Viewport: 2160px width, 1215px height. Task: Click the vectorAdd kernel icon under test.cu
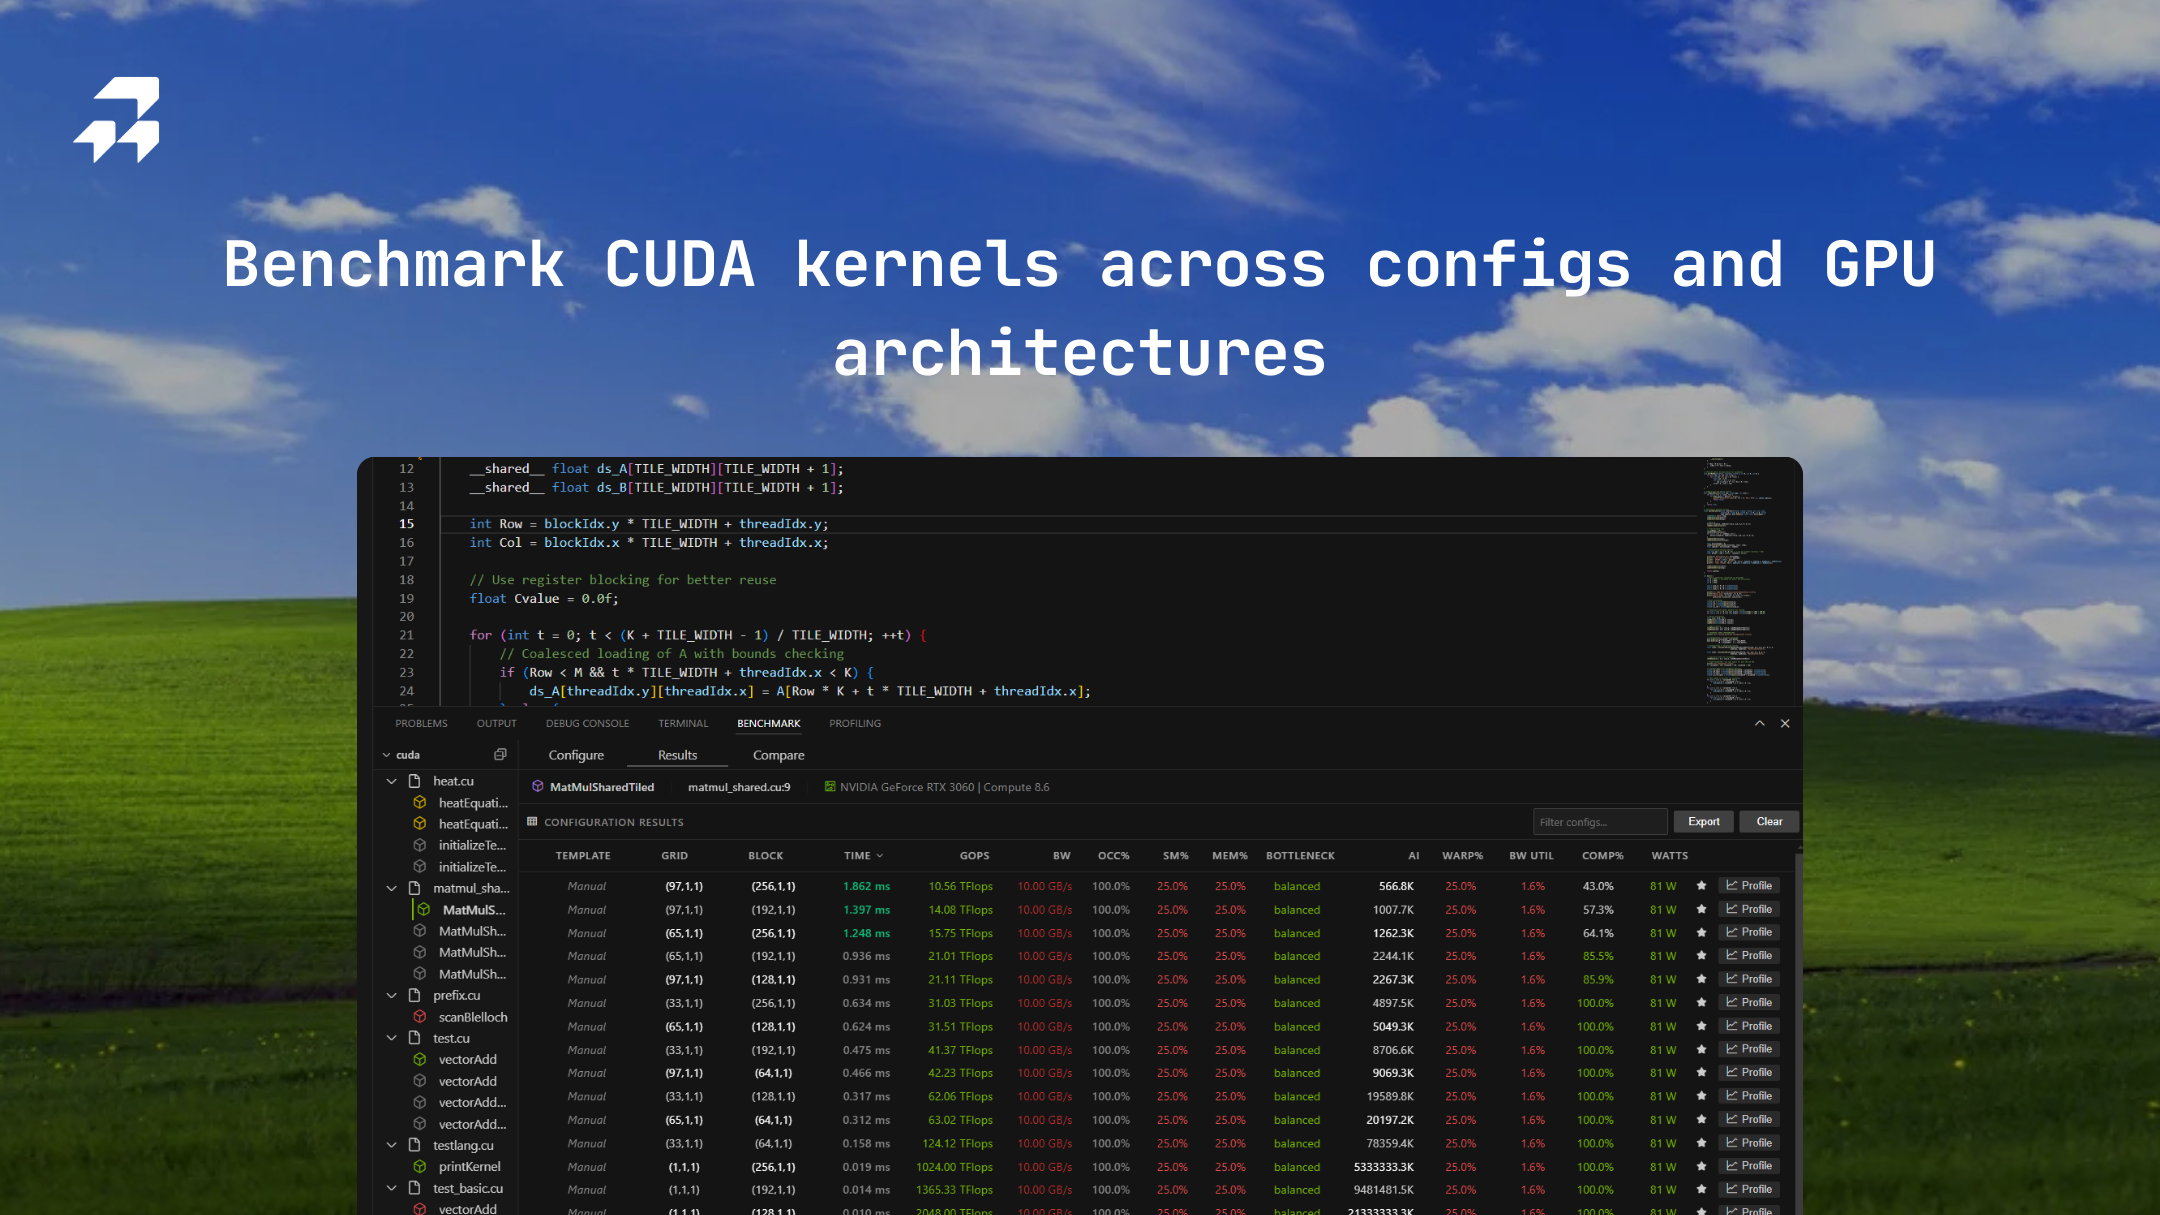(x=418, y=1059)
